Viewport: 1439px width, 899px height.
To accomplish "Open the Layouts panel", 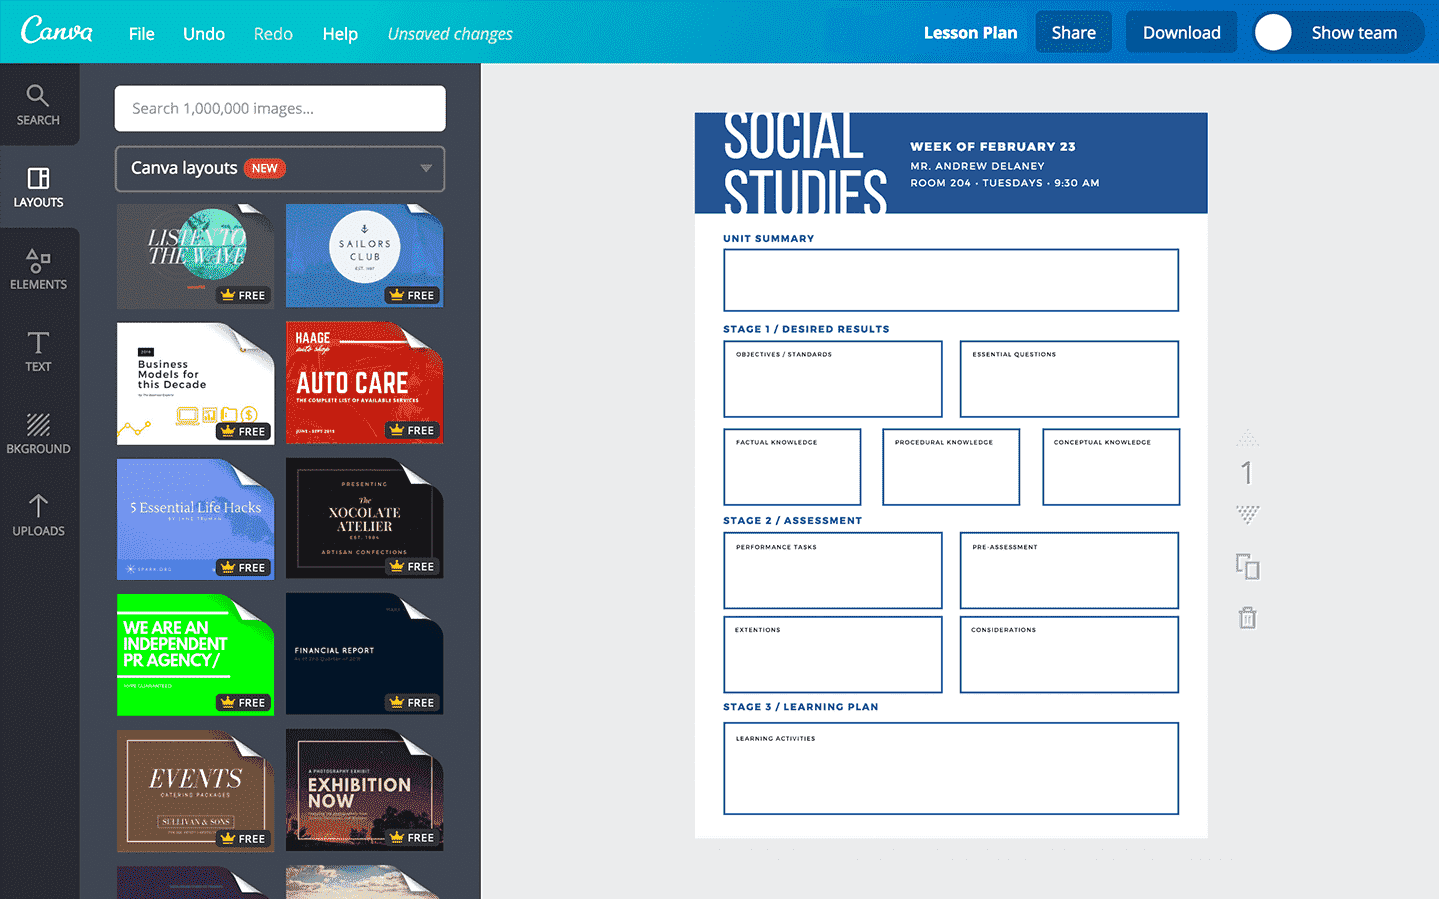I will [39, 187].
